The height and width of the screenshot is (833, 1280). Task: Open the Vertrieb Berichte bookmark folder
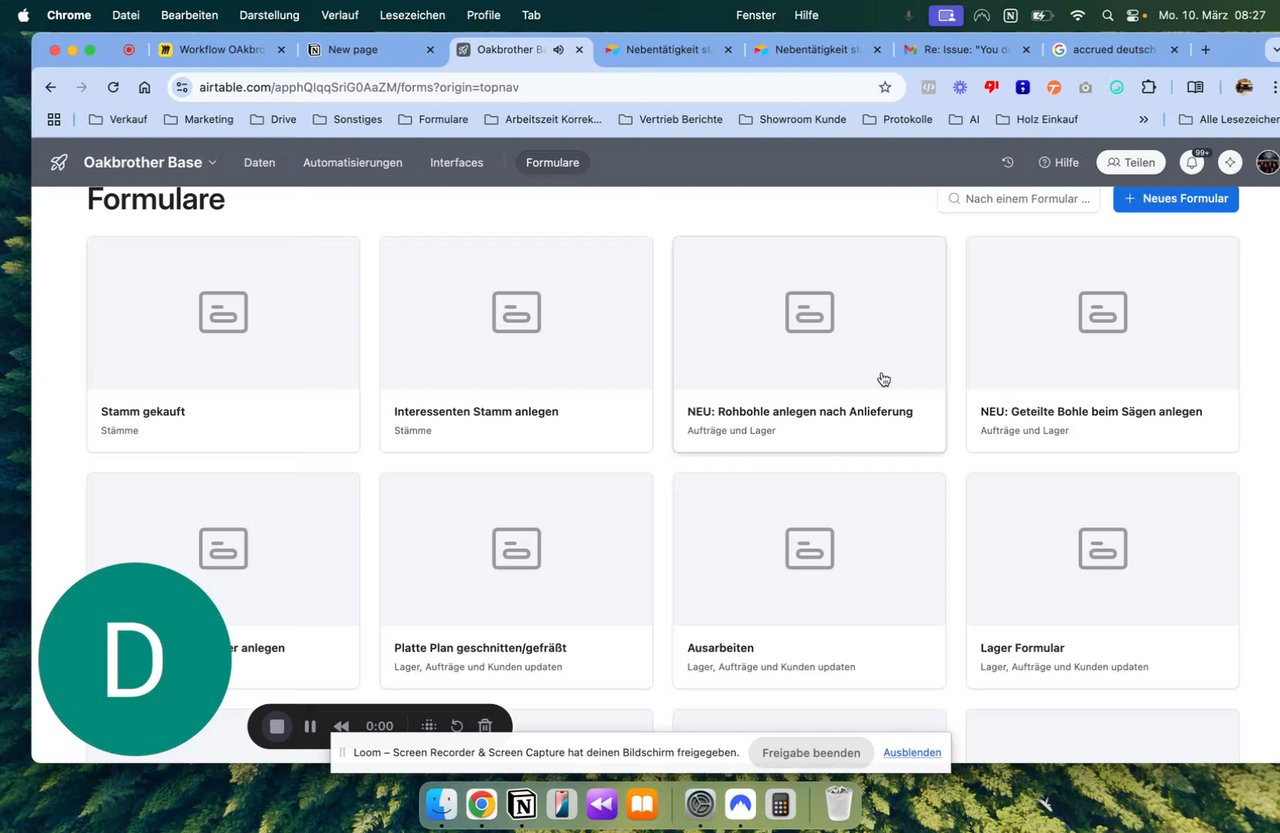(x=670, y=119)
